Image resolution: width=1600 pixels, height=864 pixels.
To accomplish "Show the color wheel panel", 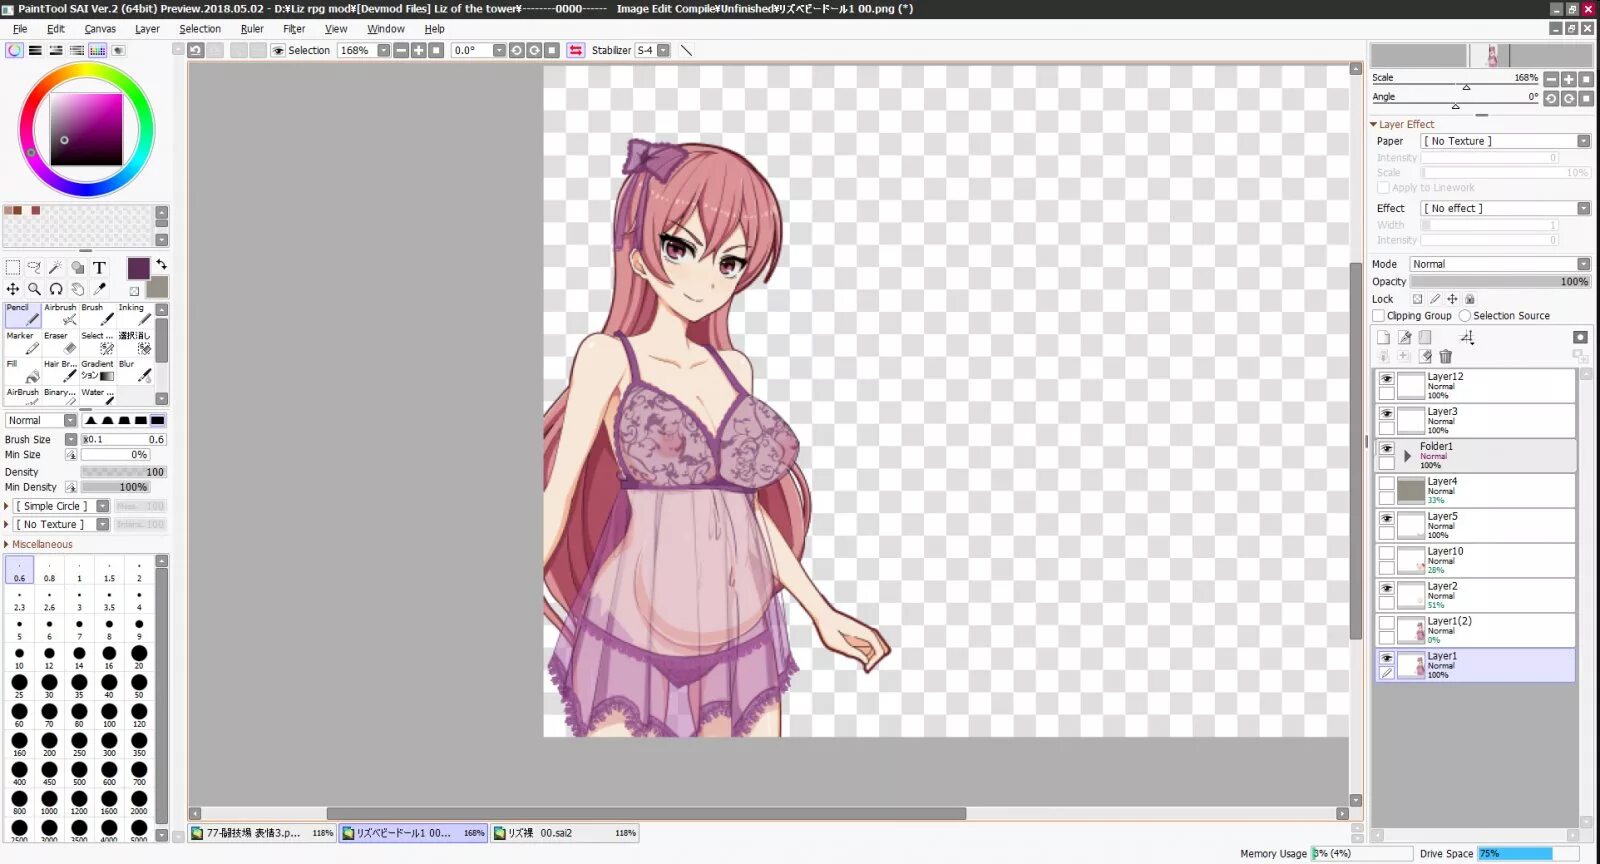I will point(14,50).
